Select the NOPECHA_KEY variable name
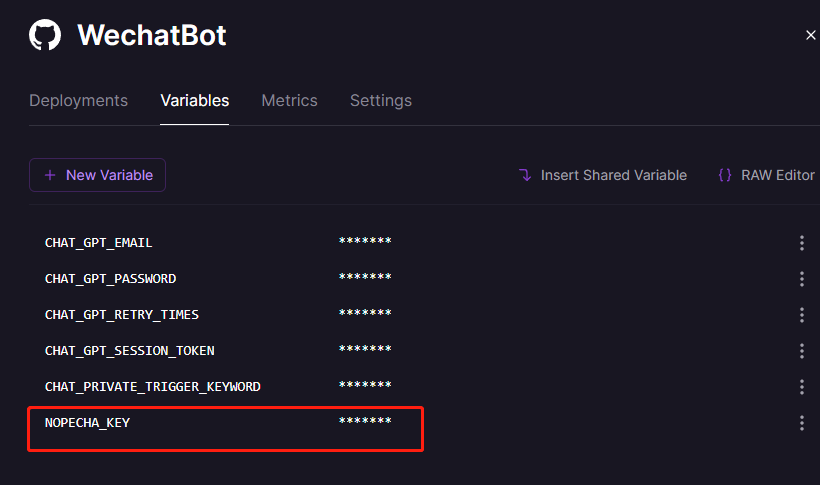Screen dimensions: 820x485 87,423
